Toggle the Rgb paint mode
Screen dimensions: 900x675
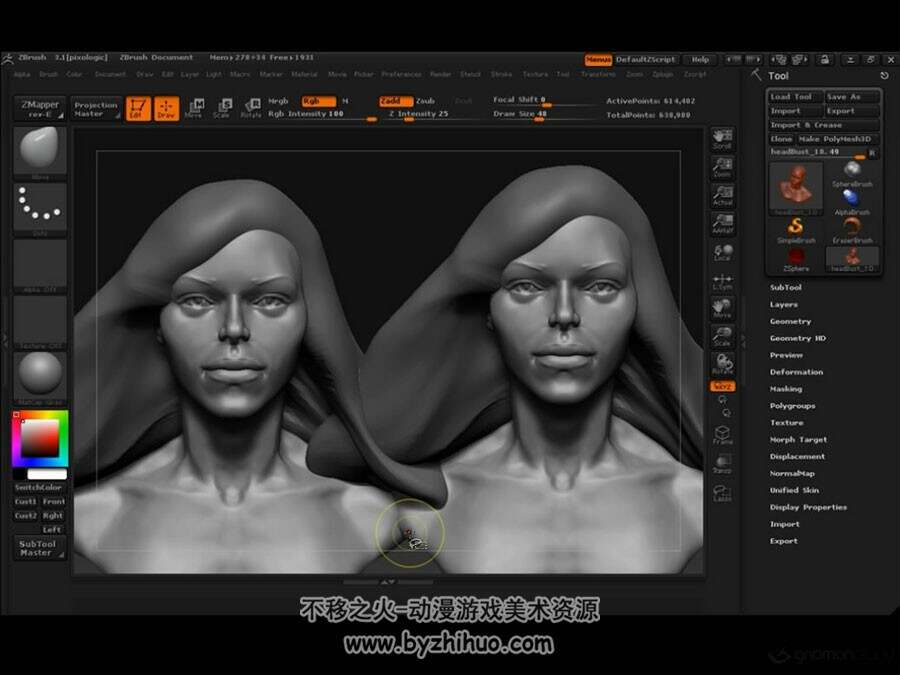tap(319, 101)
